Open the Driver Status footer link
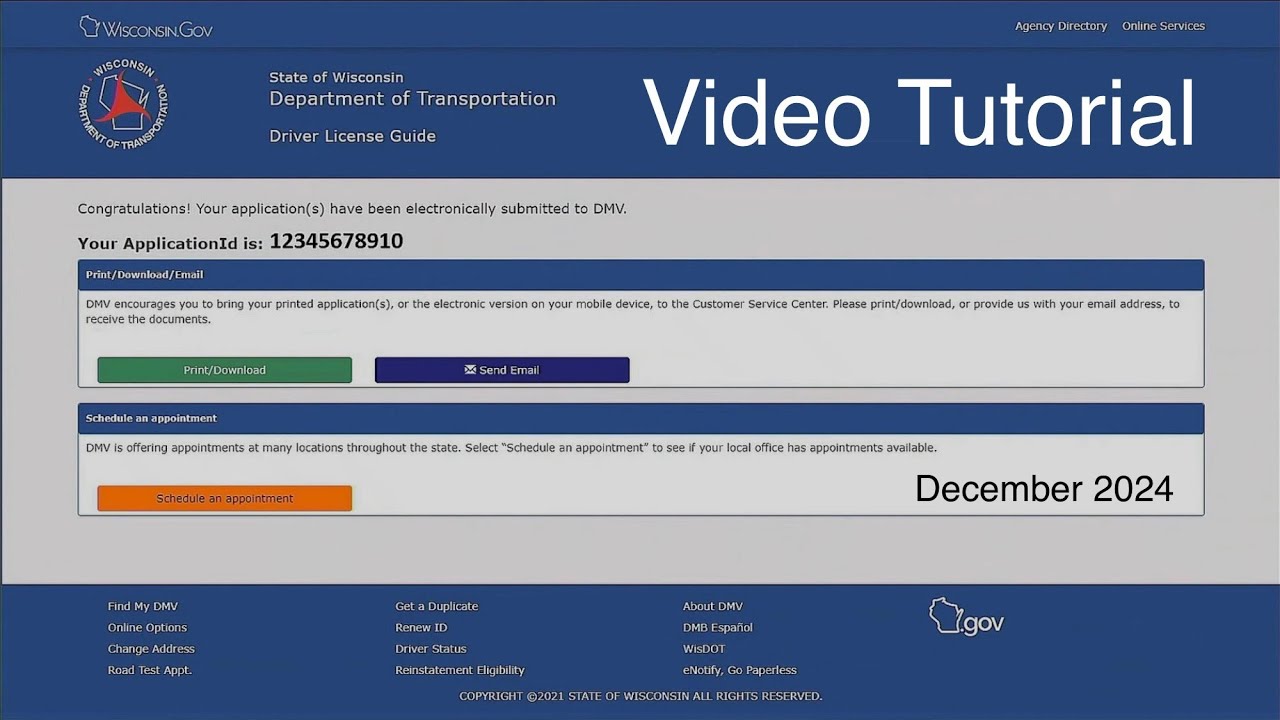1280x720 pixels. coord(431,649)
